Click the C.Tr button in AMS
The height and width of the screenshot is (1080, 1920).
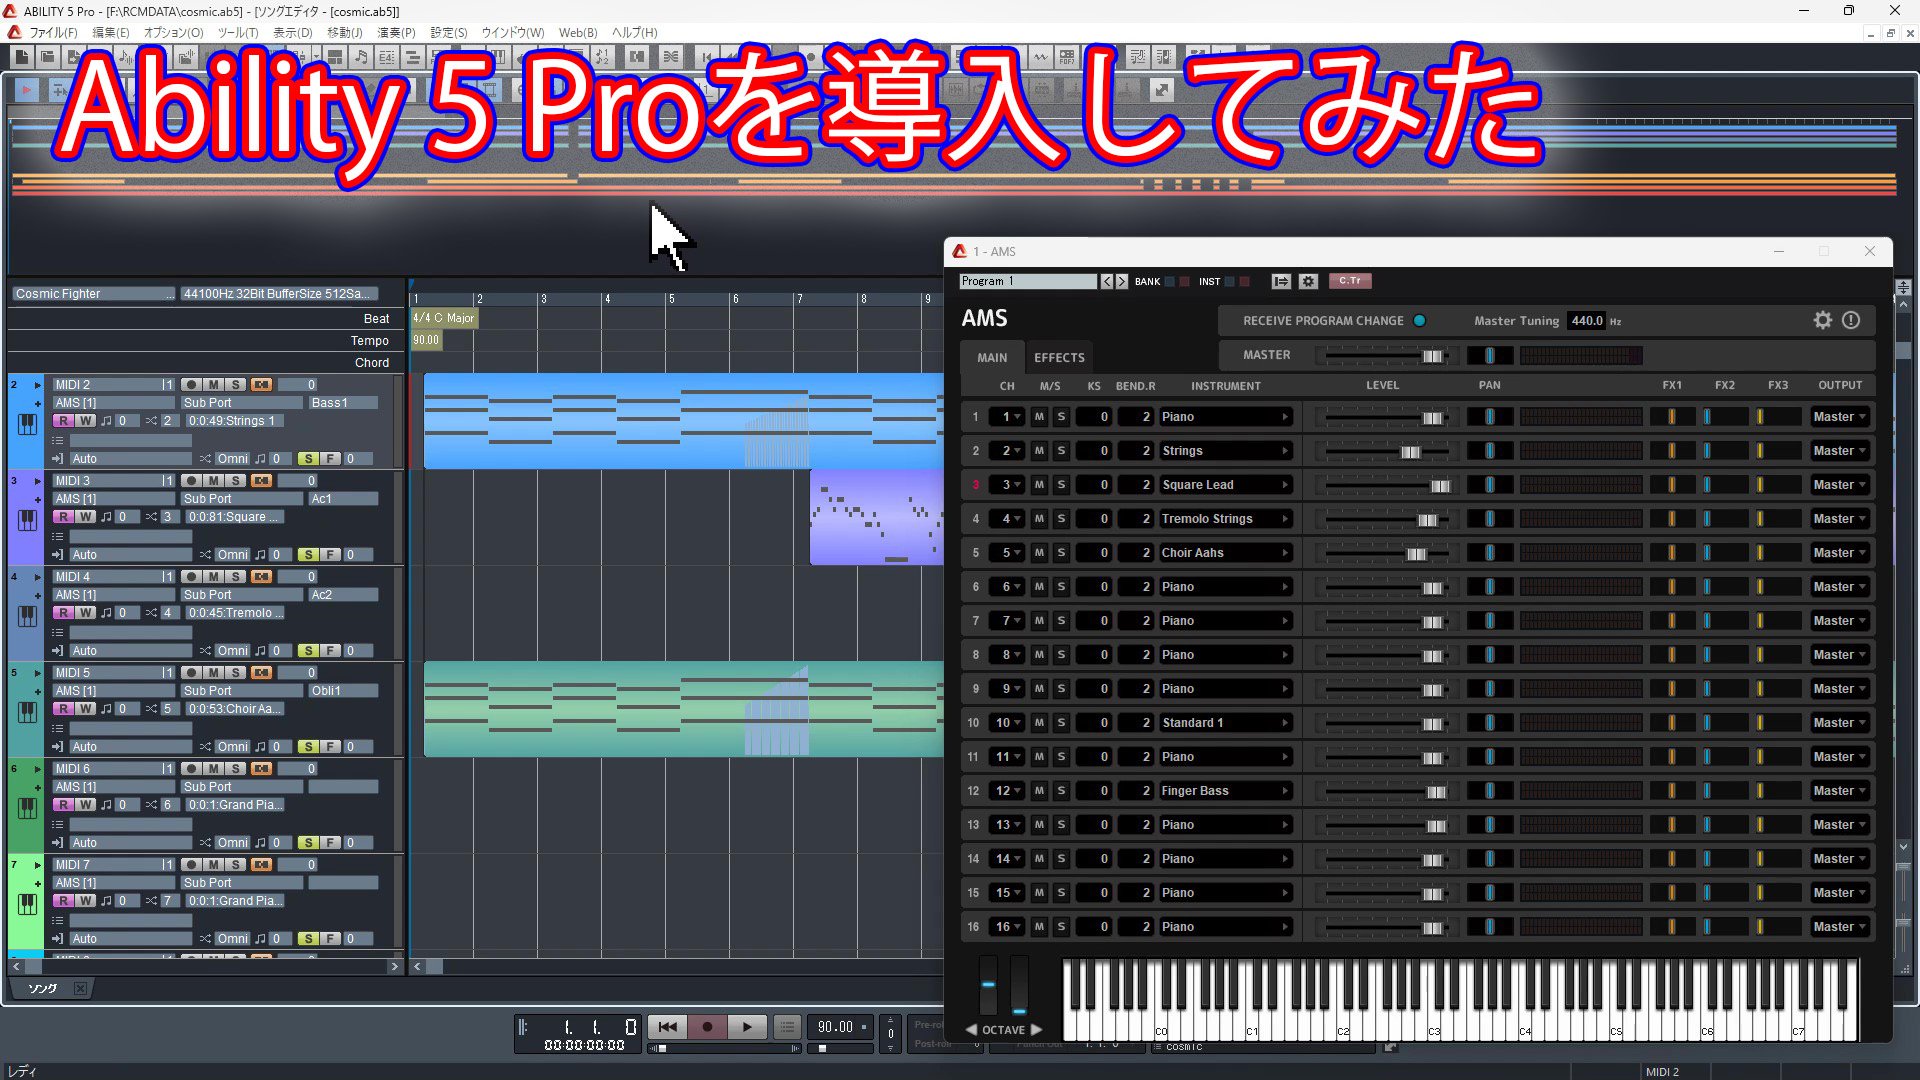coord(1349,281)
